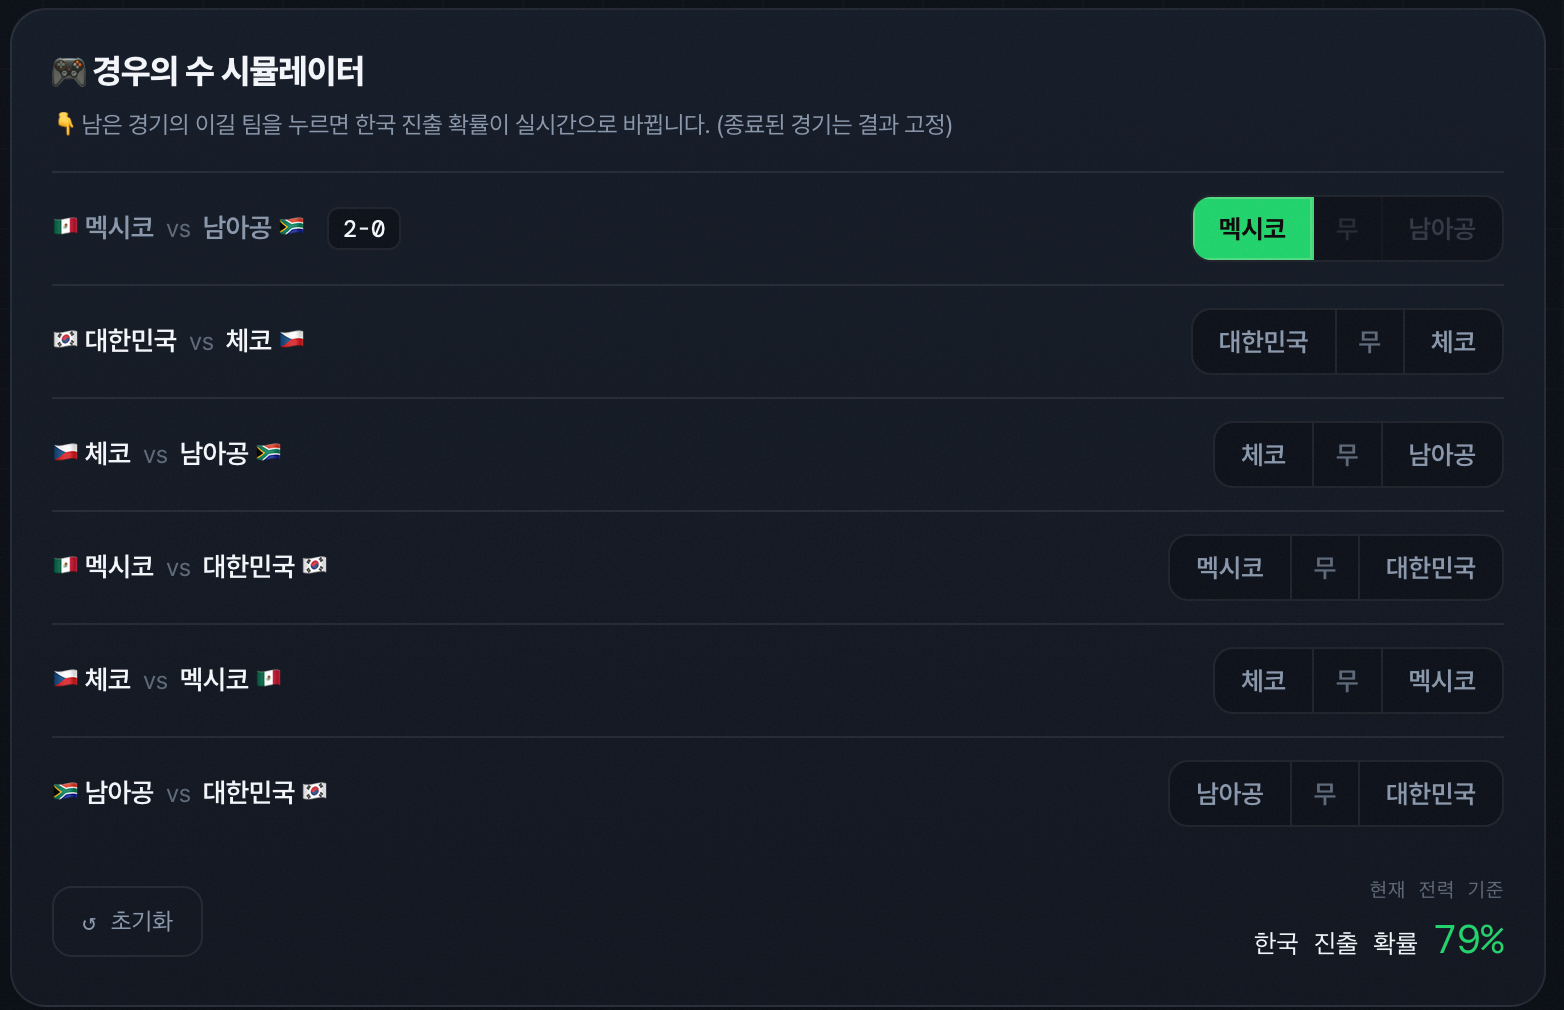This screenshot has height=1010, width=1564.
Task: Click the green 멕시코 fixed result button
Action: pos(1253,229)
